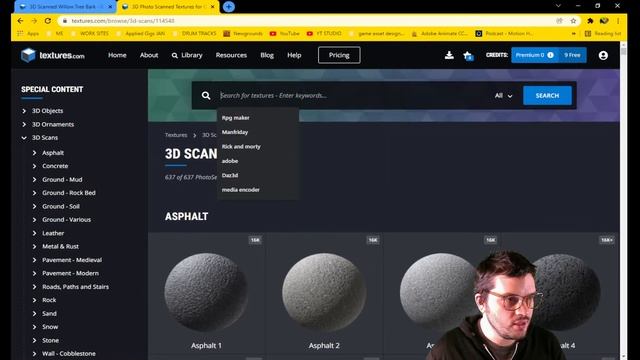Viewport: 640px width, 360px height.
Task: Open the Blog menu item
Action: point(267,55)
